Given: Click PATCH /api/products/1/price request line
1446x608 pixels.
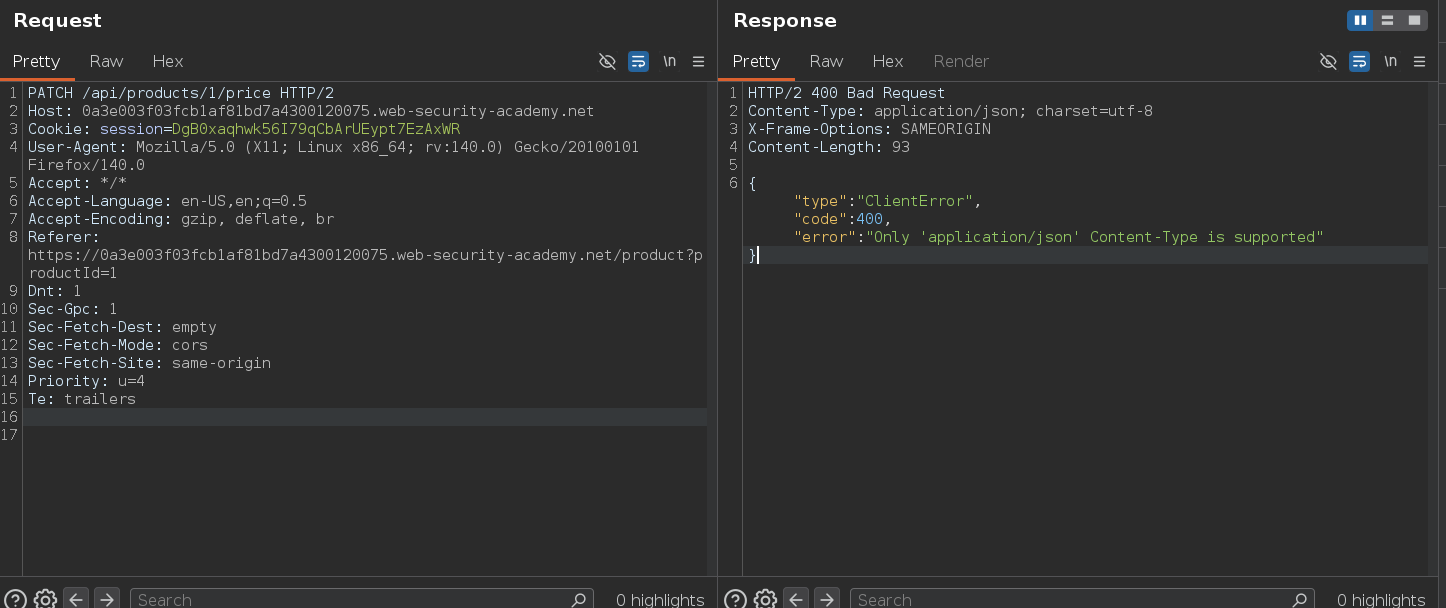Looking at the screenshot, I should tap(181, 93).
